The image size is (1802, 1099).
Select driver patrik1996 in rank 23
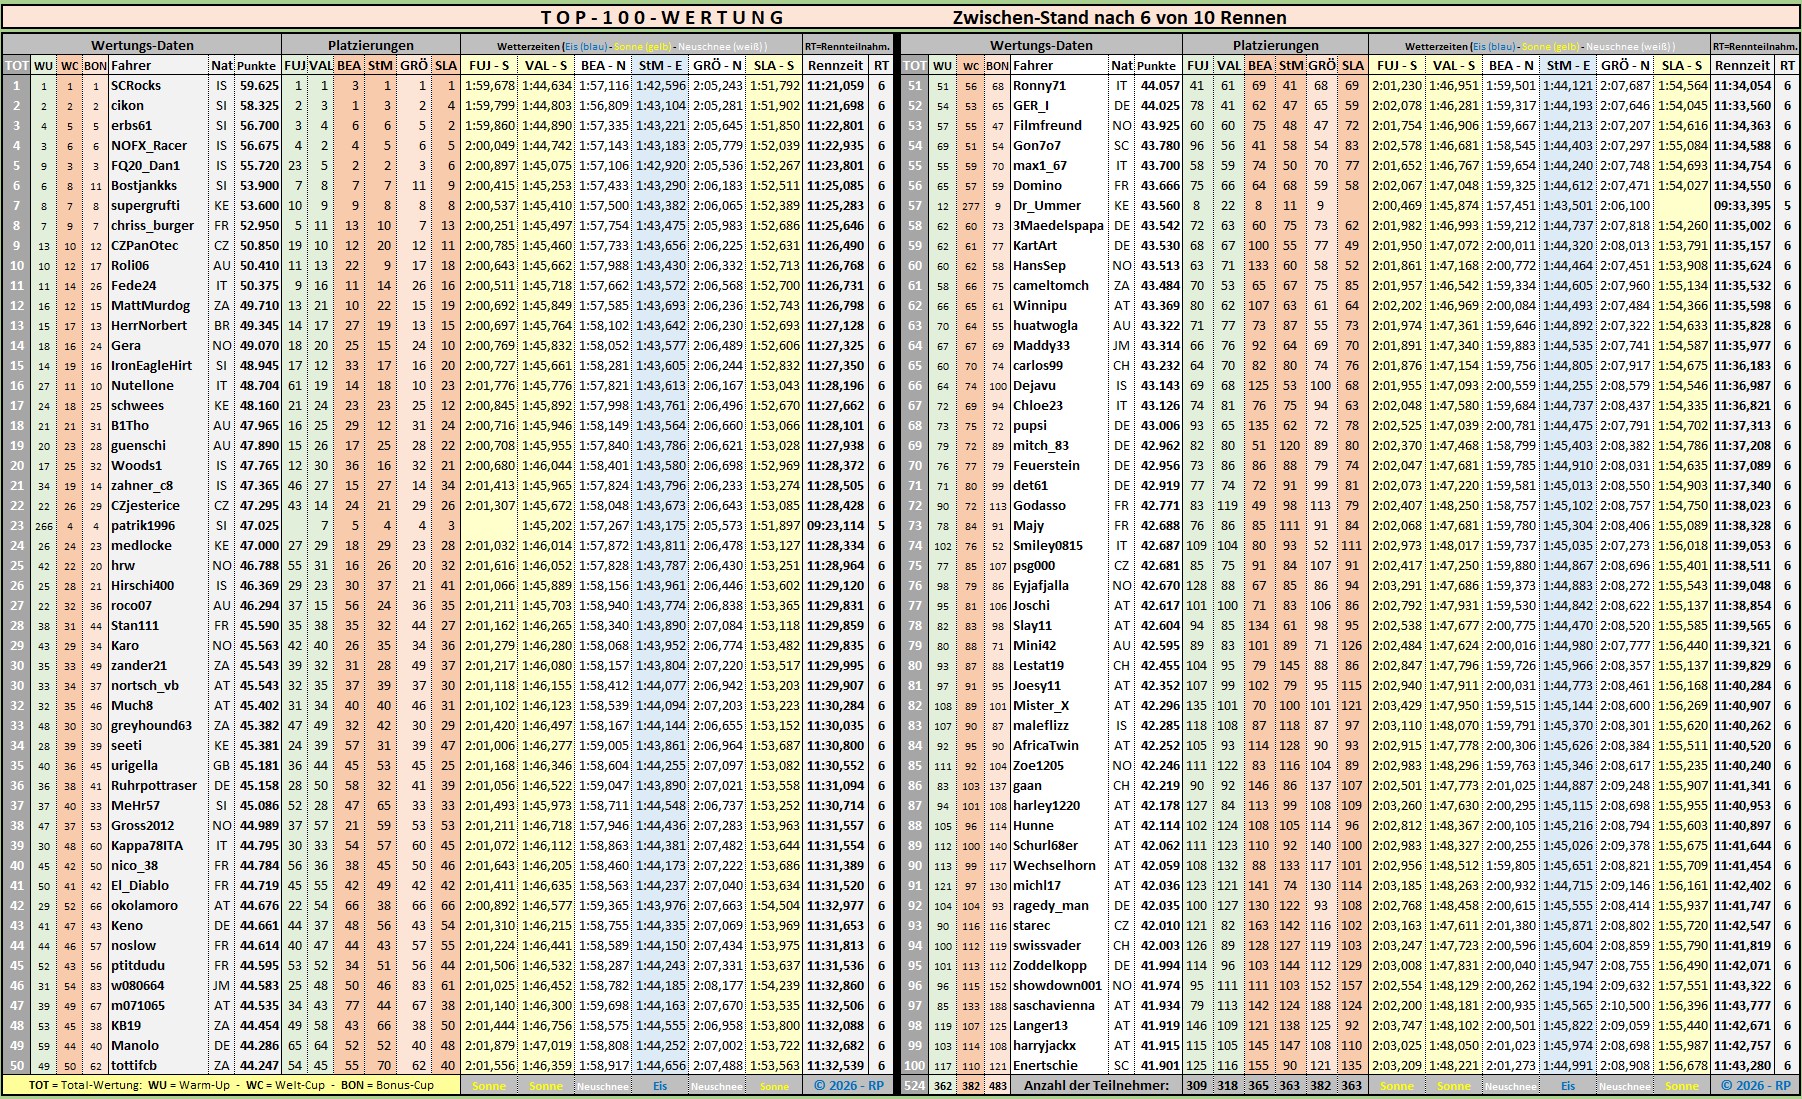click(142, 525)
